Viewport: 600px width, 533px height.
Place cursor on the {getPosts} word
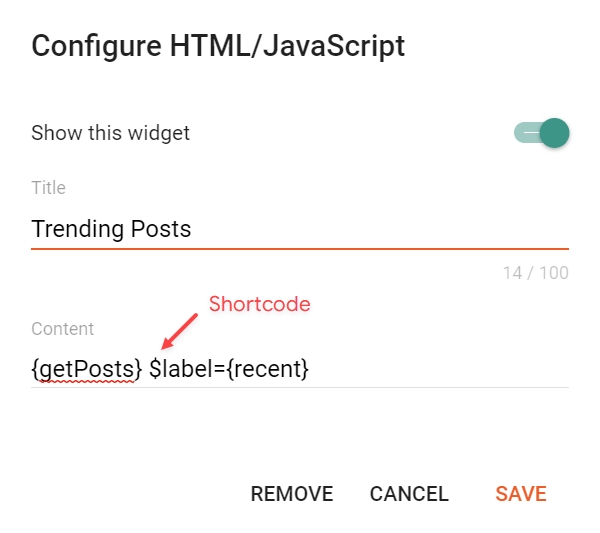[x=86, y=369]
